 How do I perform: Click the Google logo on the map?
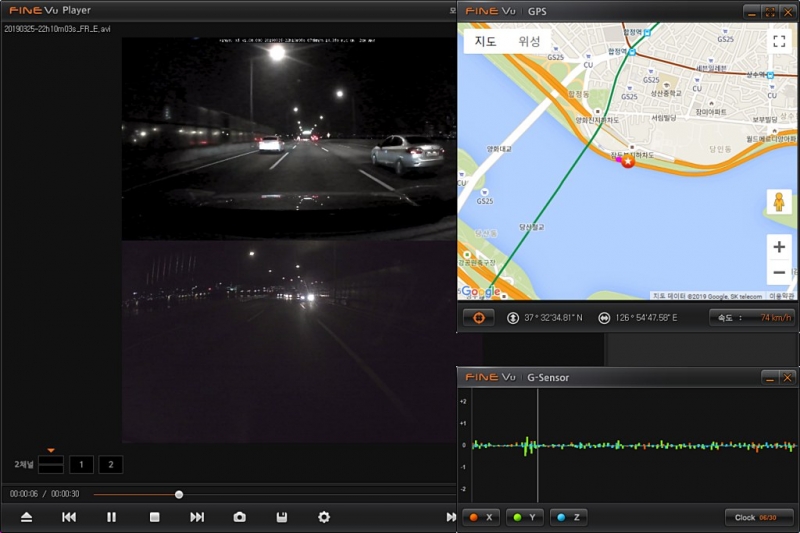[481, 292]
